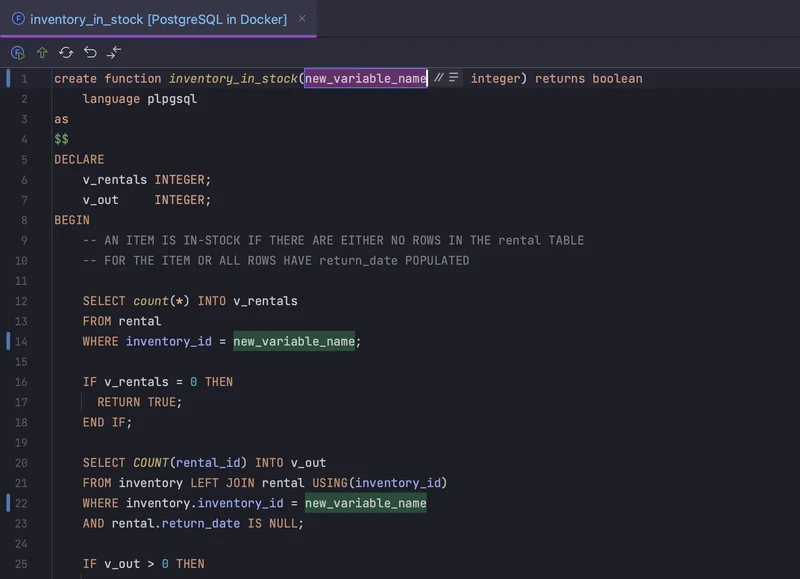Image resolution: width=800 pixels, height=579 pixels.
Task: Click the refresh/synchronize toolbar icon
Action: click(65, 52)
